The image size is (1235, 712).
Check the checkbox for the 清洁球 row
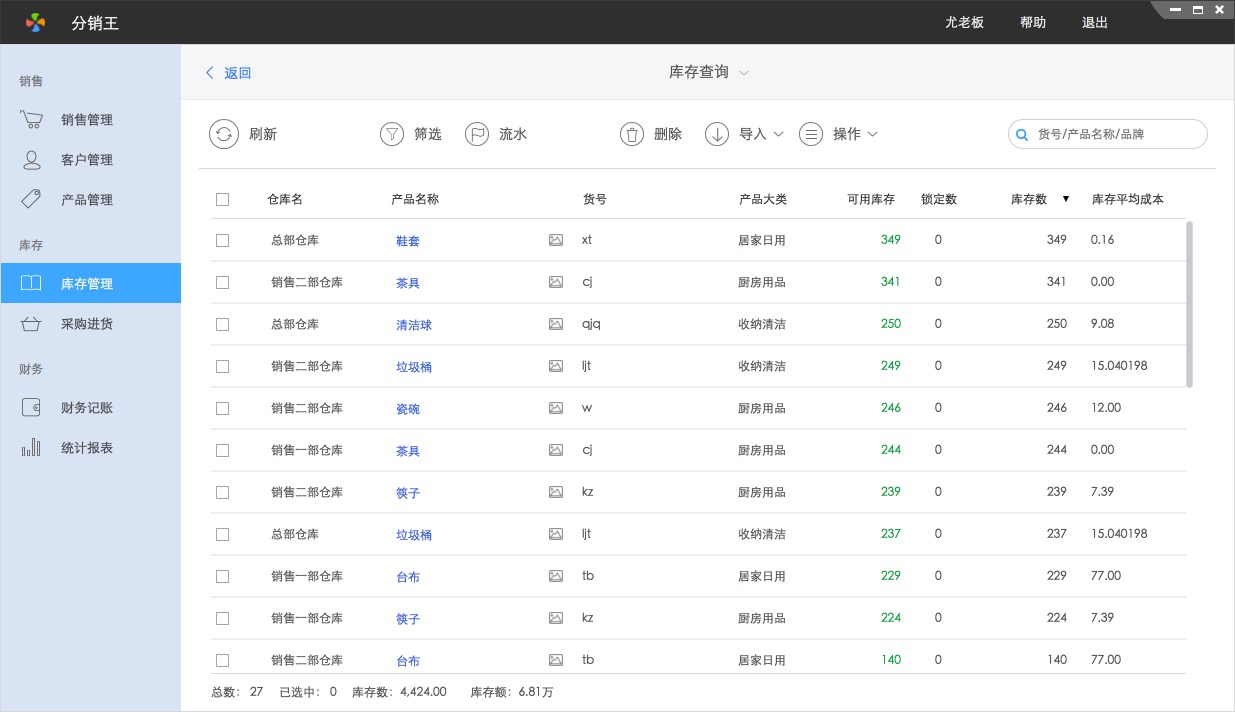click(x=222, y=324)
